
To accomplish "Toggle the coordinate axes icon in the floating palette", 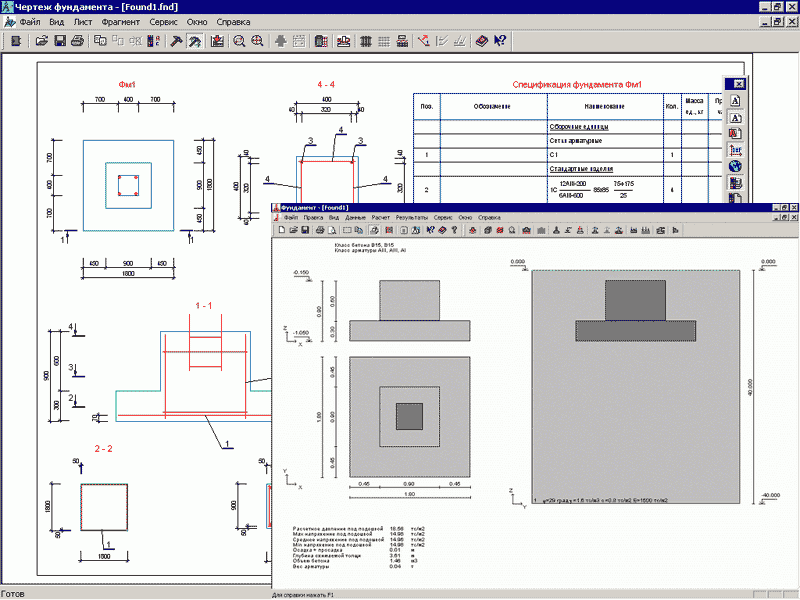I will 735,150.
